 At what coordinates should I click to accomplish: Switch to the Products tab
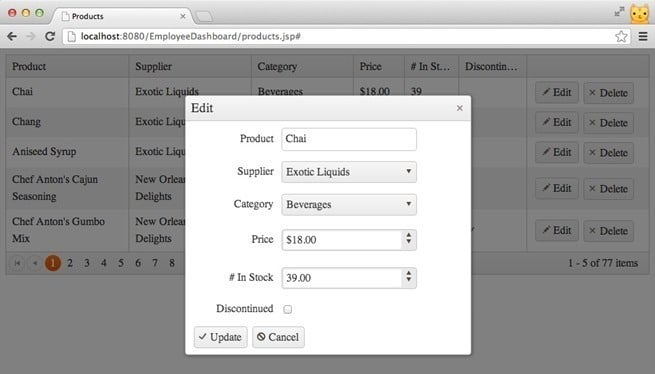pyautogui.click(x=121, y=16)
